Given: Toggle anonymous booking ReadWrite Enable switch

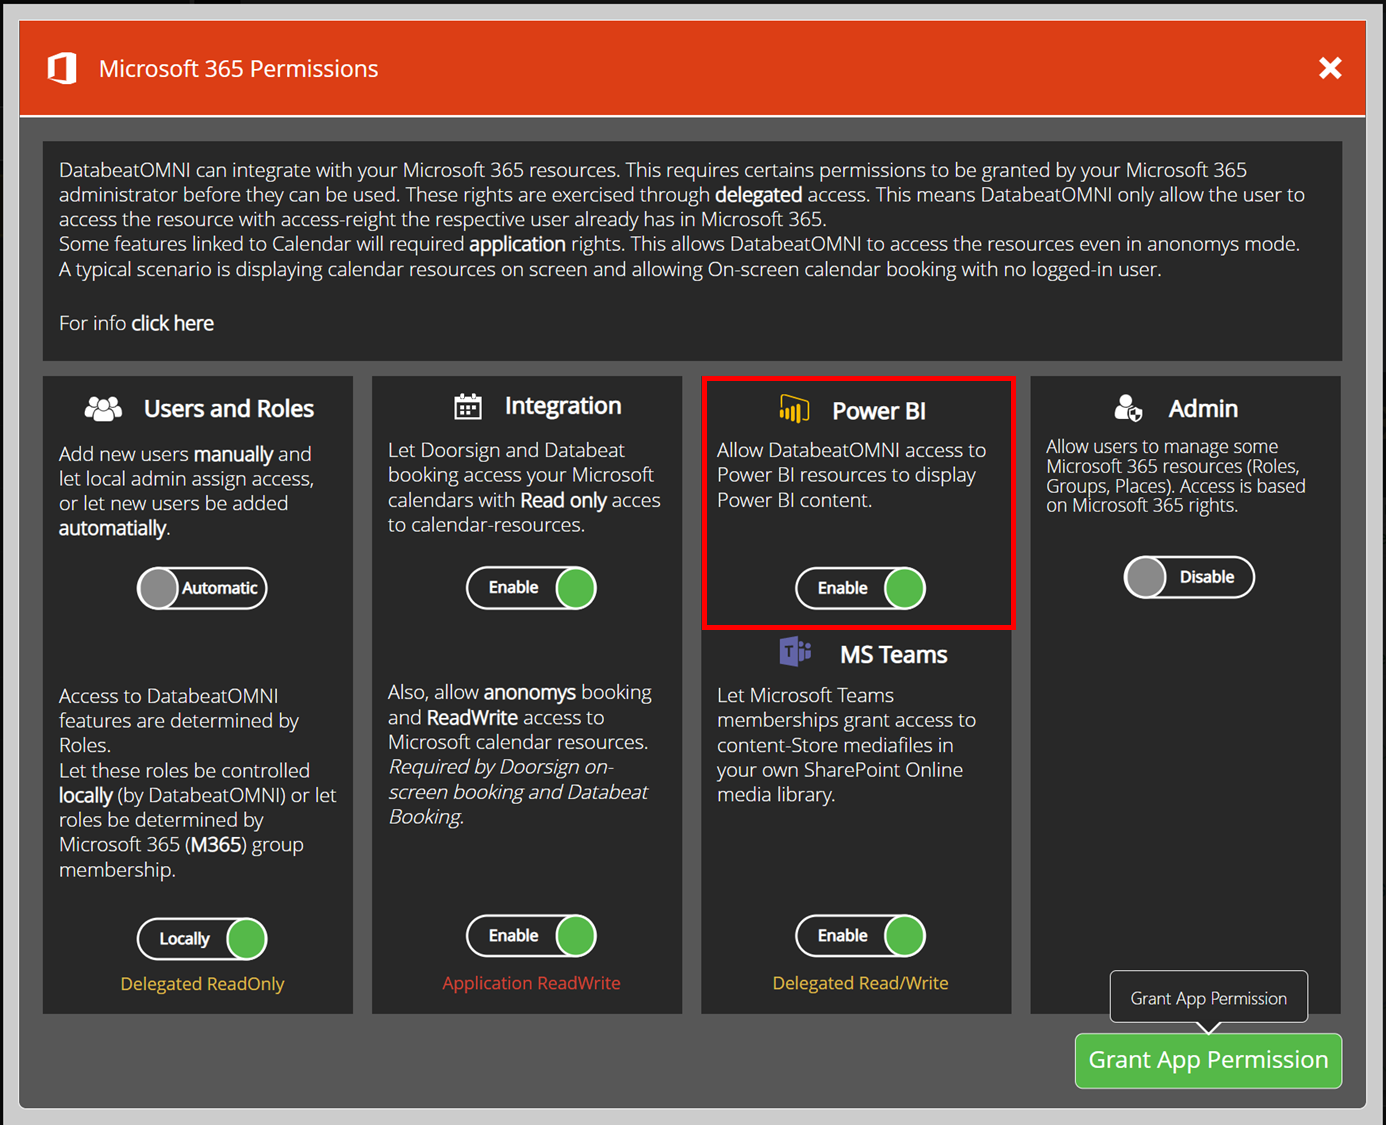Looking at the screenshot, I should [x=531, y=935].
